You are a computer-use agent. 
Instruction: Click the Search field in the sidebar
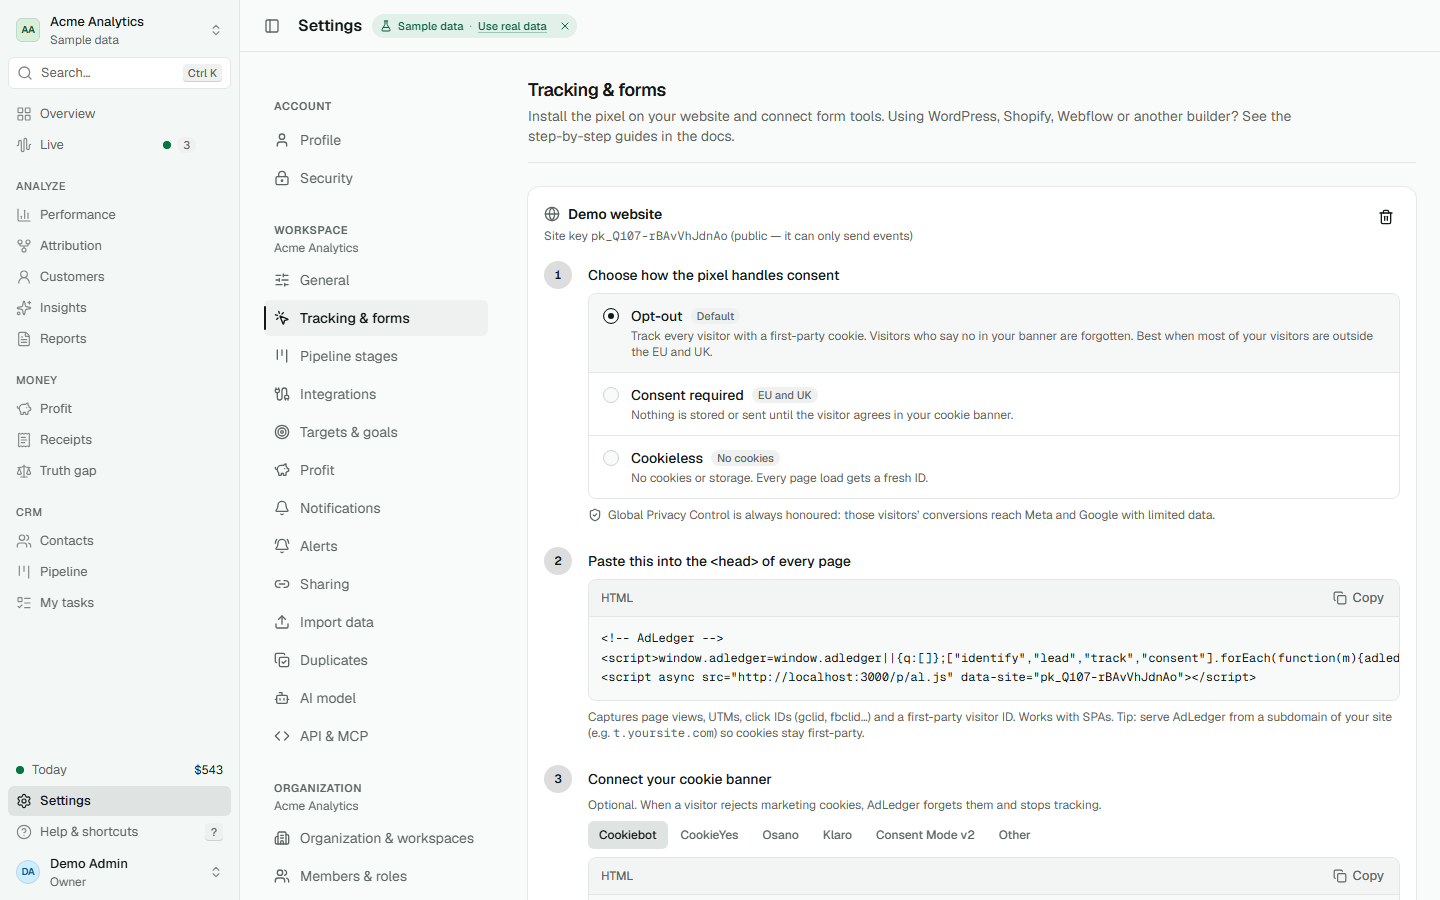[119, 73]
